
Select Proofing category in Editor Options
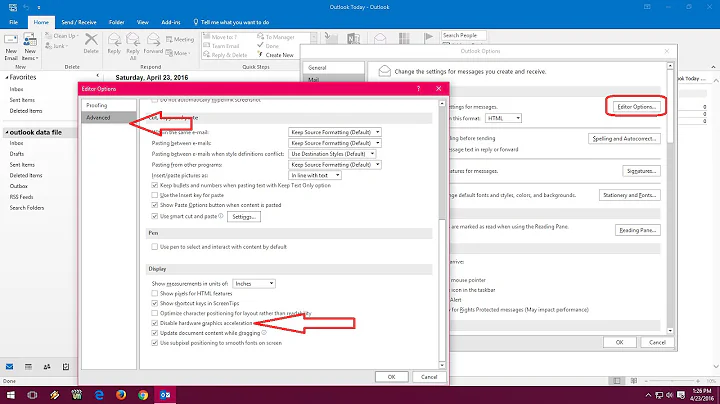tap(109, 105)
